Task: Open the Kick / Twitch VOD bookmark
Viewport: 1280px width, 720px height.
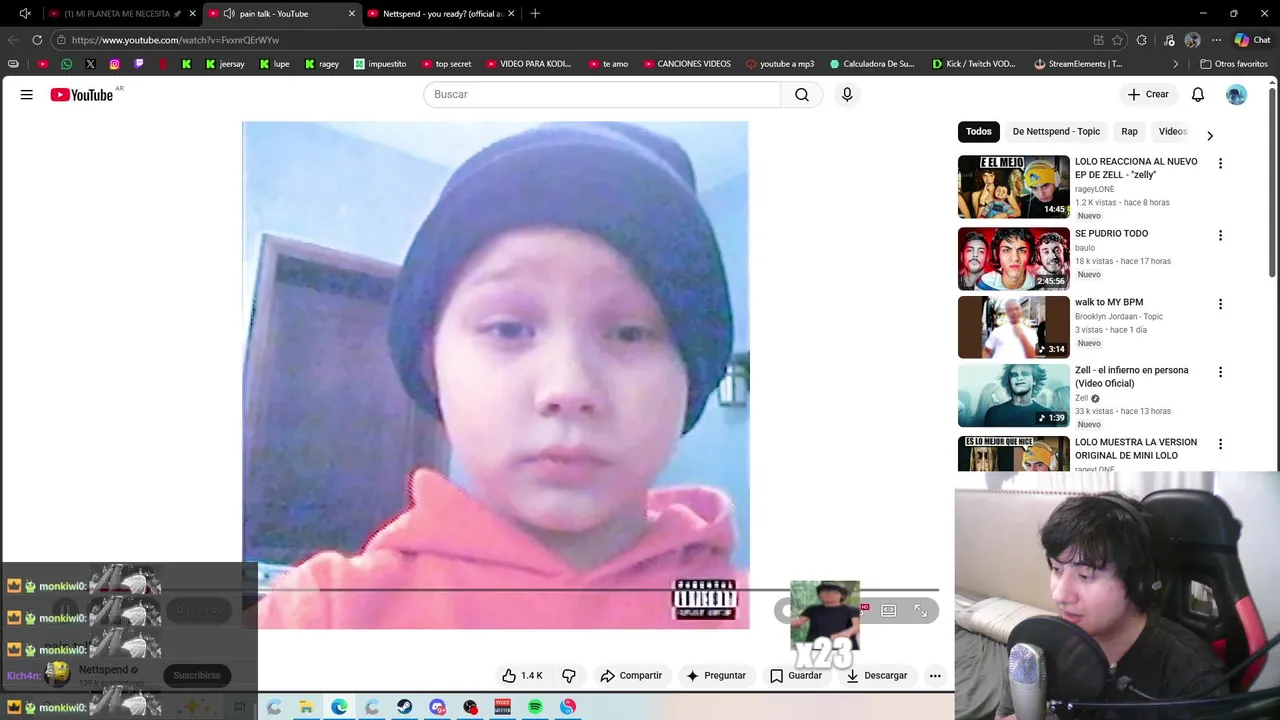Action: coord(973,64)
